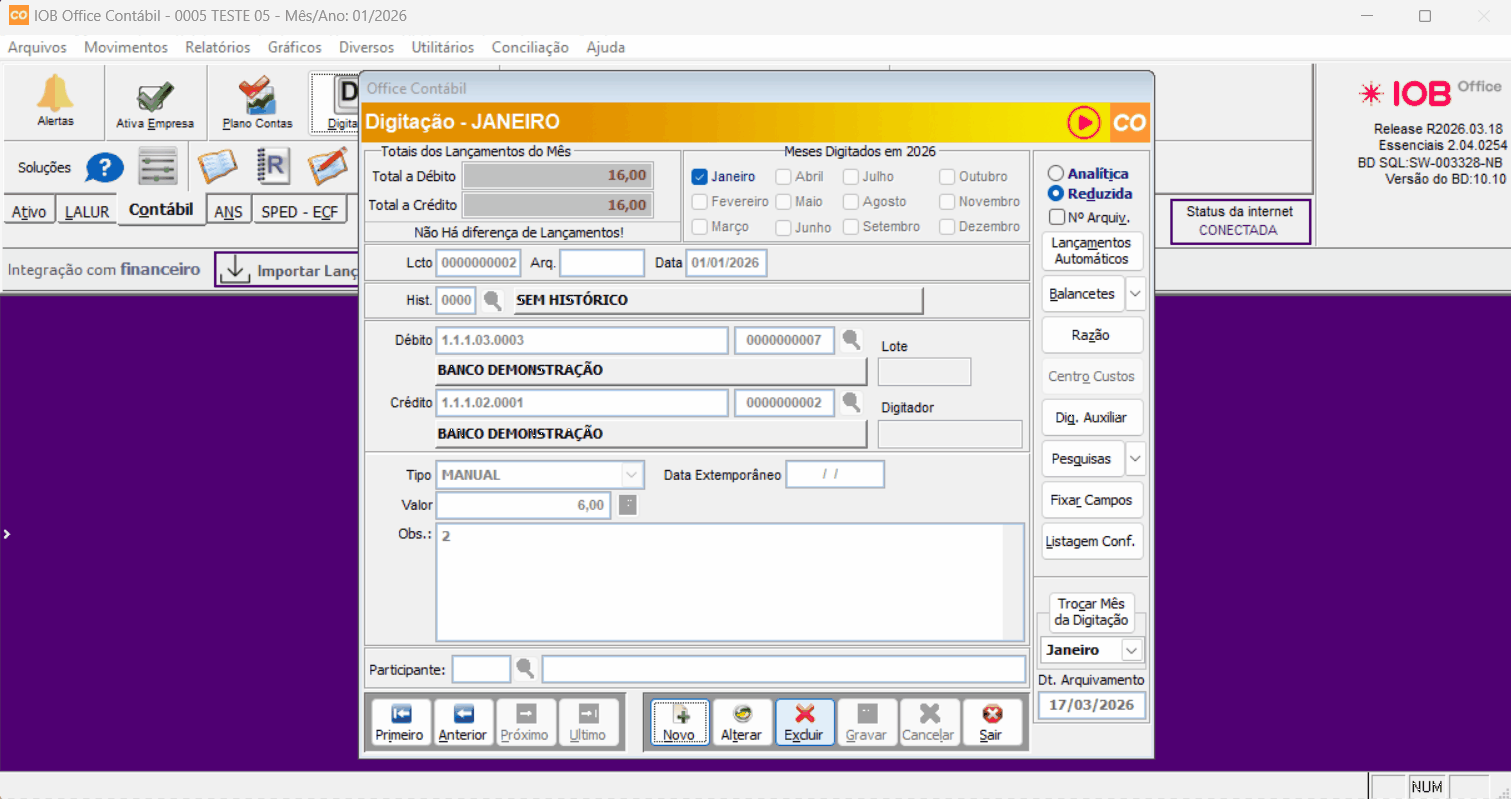Go to the Primeiro record button

(x=399, y=722)
